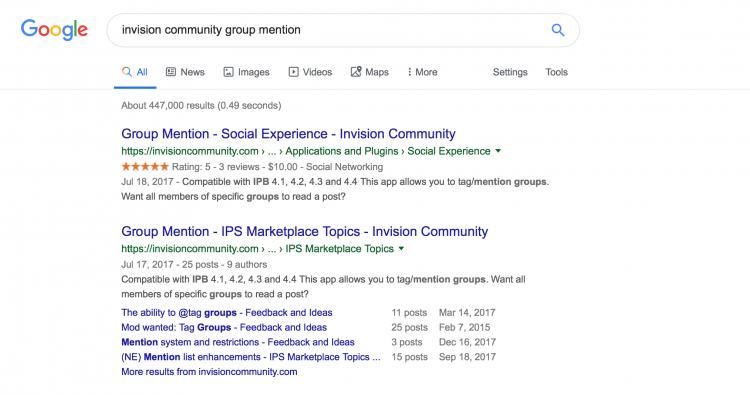Open 'Mention system and restrictions' sublink
Screen dimensions: 750x395
tap(238, 342)
